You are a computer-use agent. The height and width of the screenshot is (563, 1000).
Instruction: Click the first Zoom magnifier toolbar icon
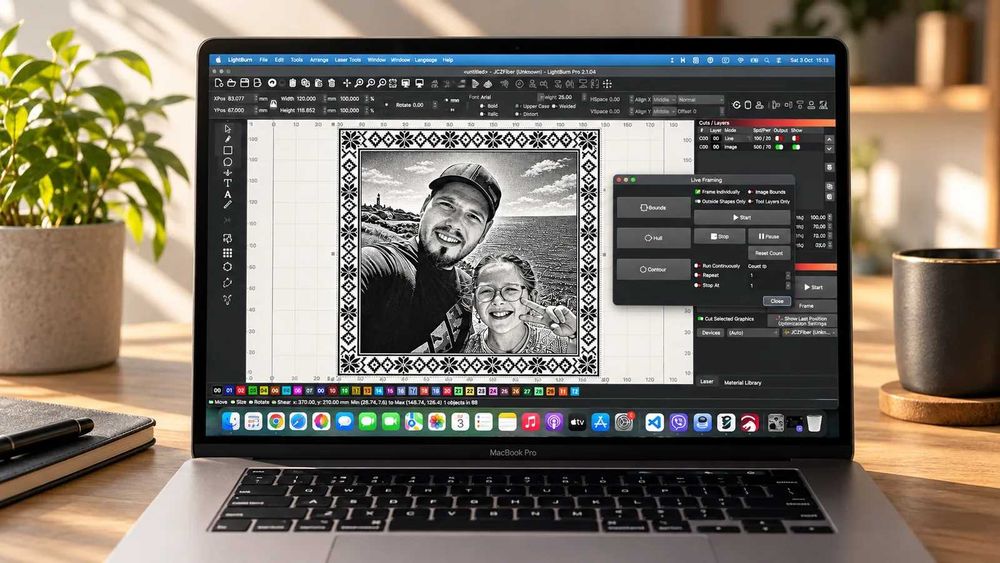(359, 84)
